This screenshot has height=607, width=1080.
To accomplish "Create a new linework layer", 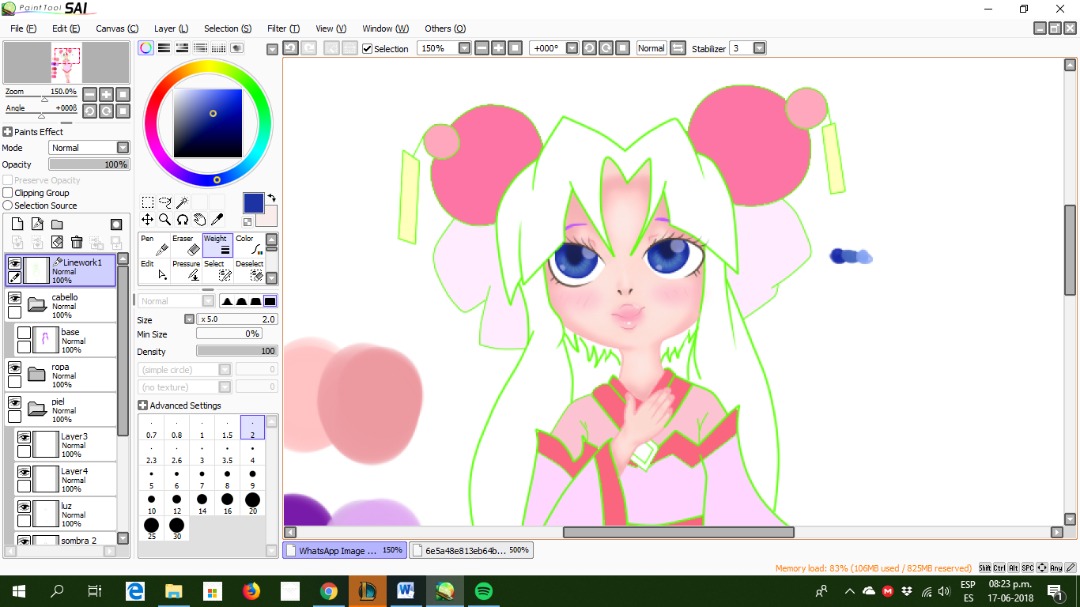I will coord(37,224).
